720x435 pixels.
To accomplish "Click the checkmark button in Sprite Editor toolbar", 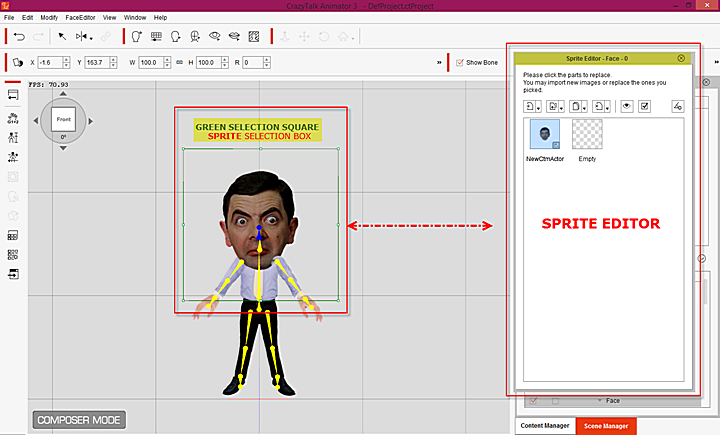I will click(x=645, y=105).
